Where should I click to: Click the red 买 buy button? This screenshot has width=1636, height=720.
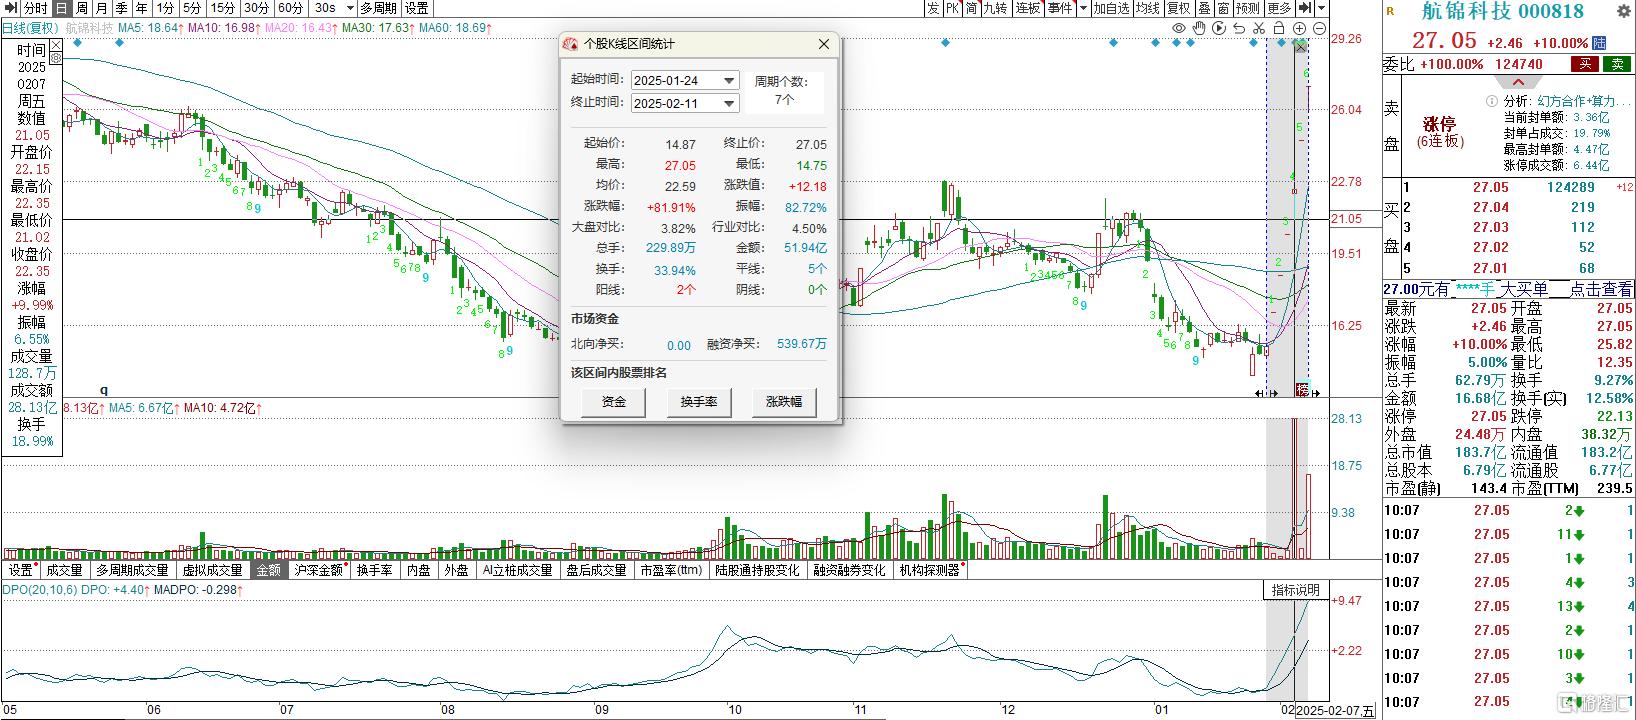[1583, 64]
